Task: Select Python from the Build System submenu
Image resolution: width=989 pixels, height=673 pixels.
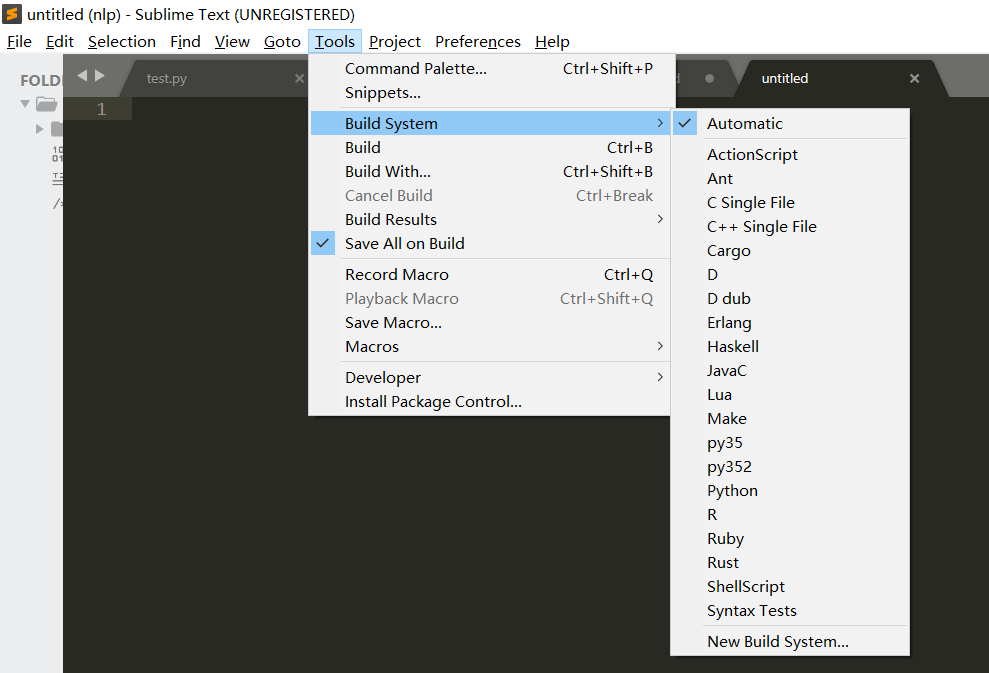Action: 732,490
